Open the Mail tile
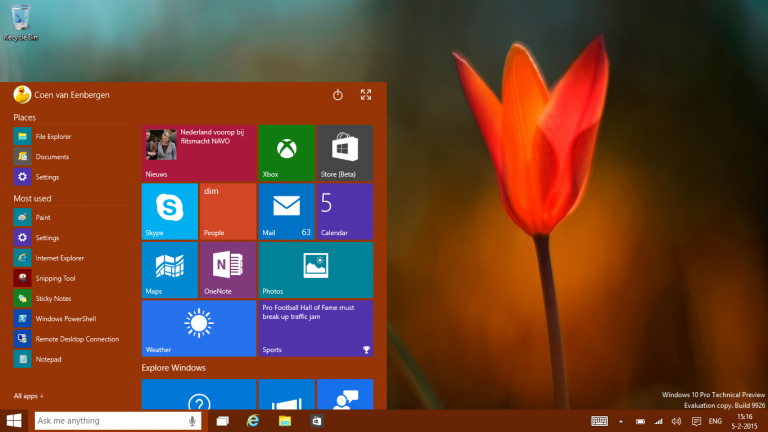The height and width of the screenshot is (432, 768). (x=286, y=211)
